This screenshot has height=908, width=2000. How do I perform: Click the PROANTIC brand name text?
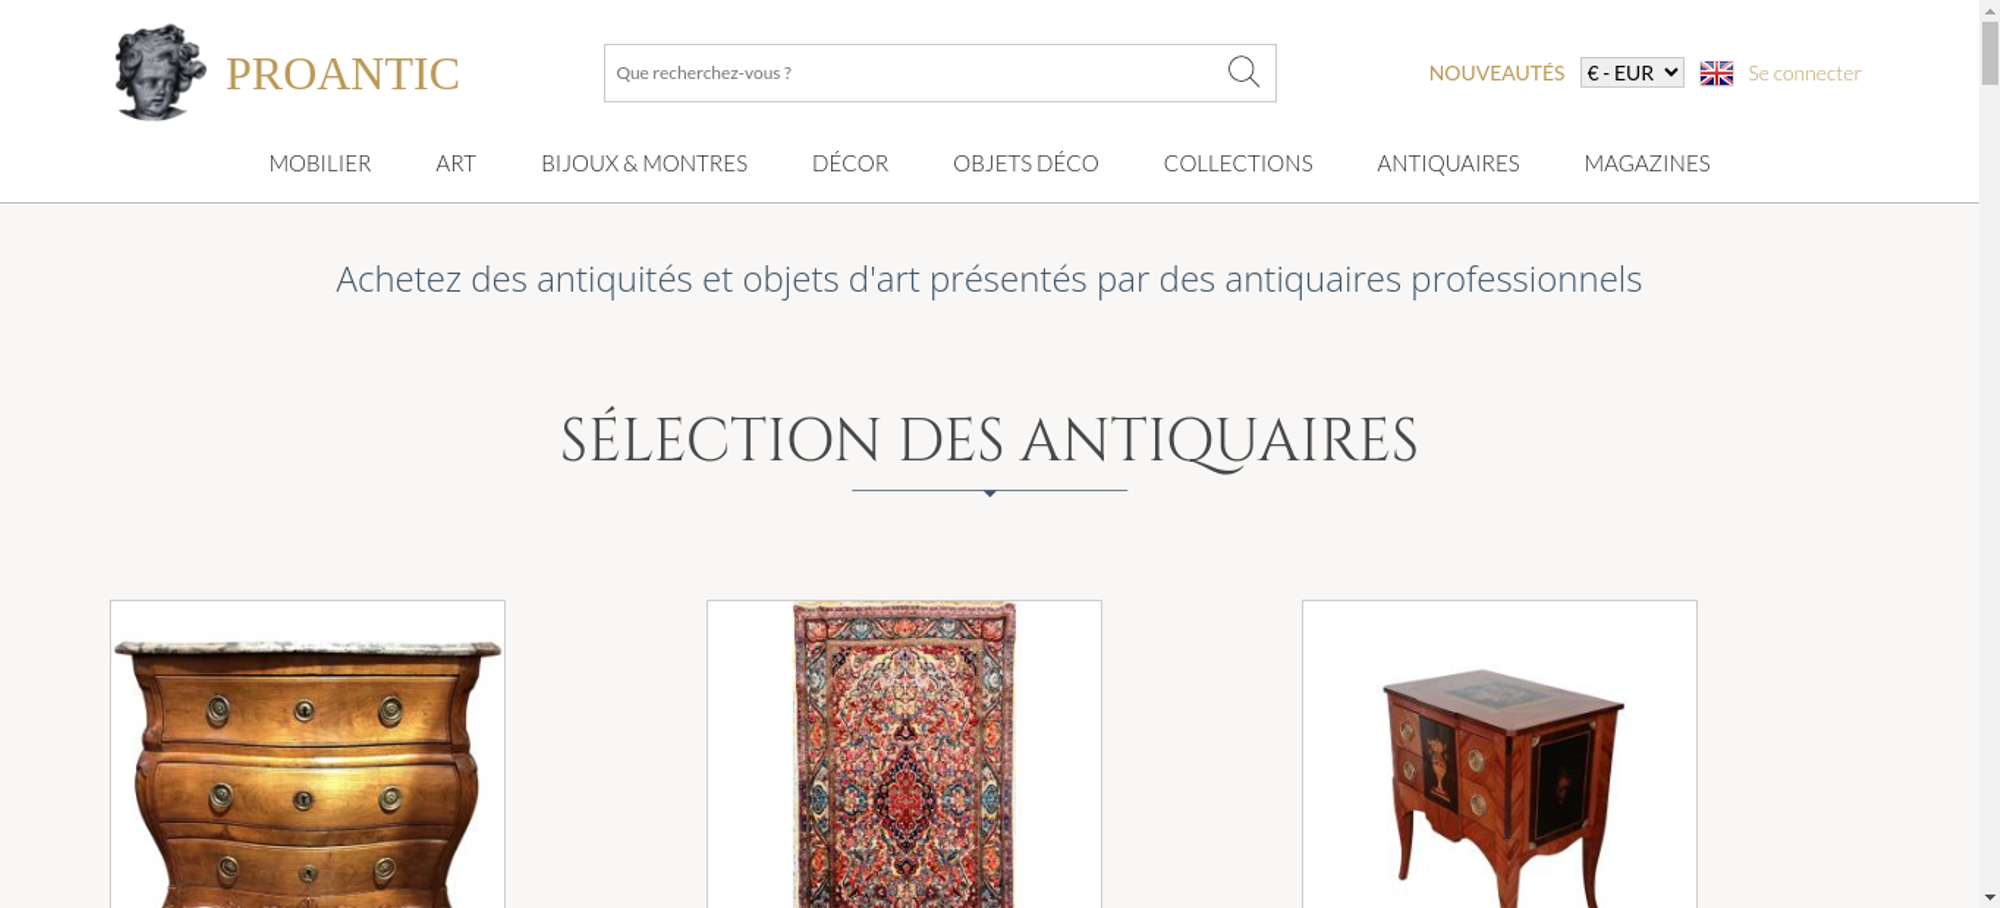pyautogui.click(x=342, y=74)
